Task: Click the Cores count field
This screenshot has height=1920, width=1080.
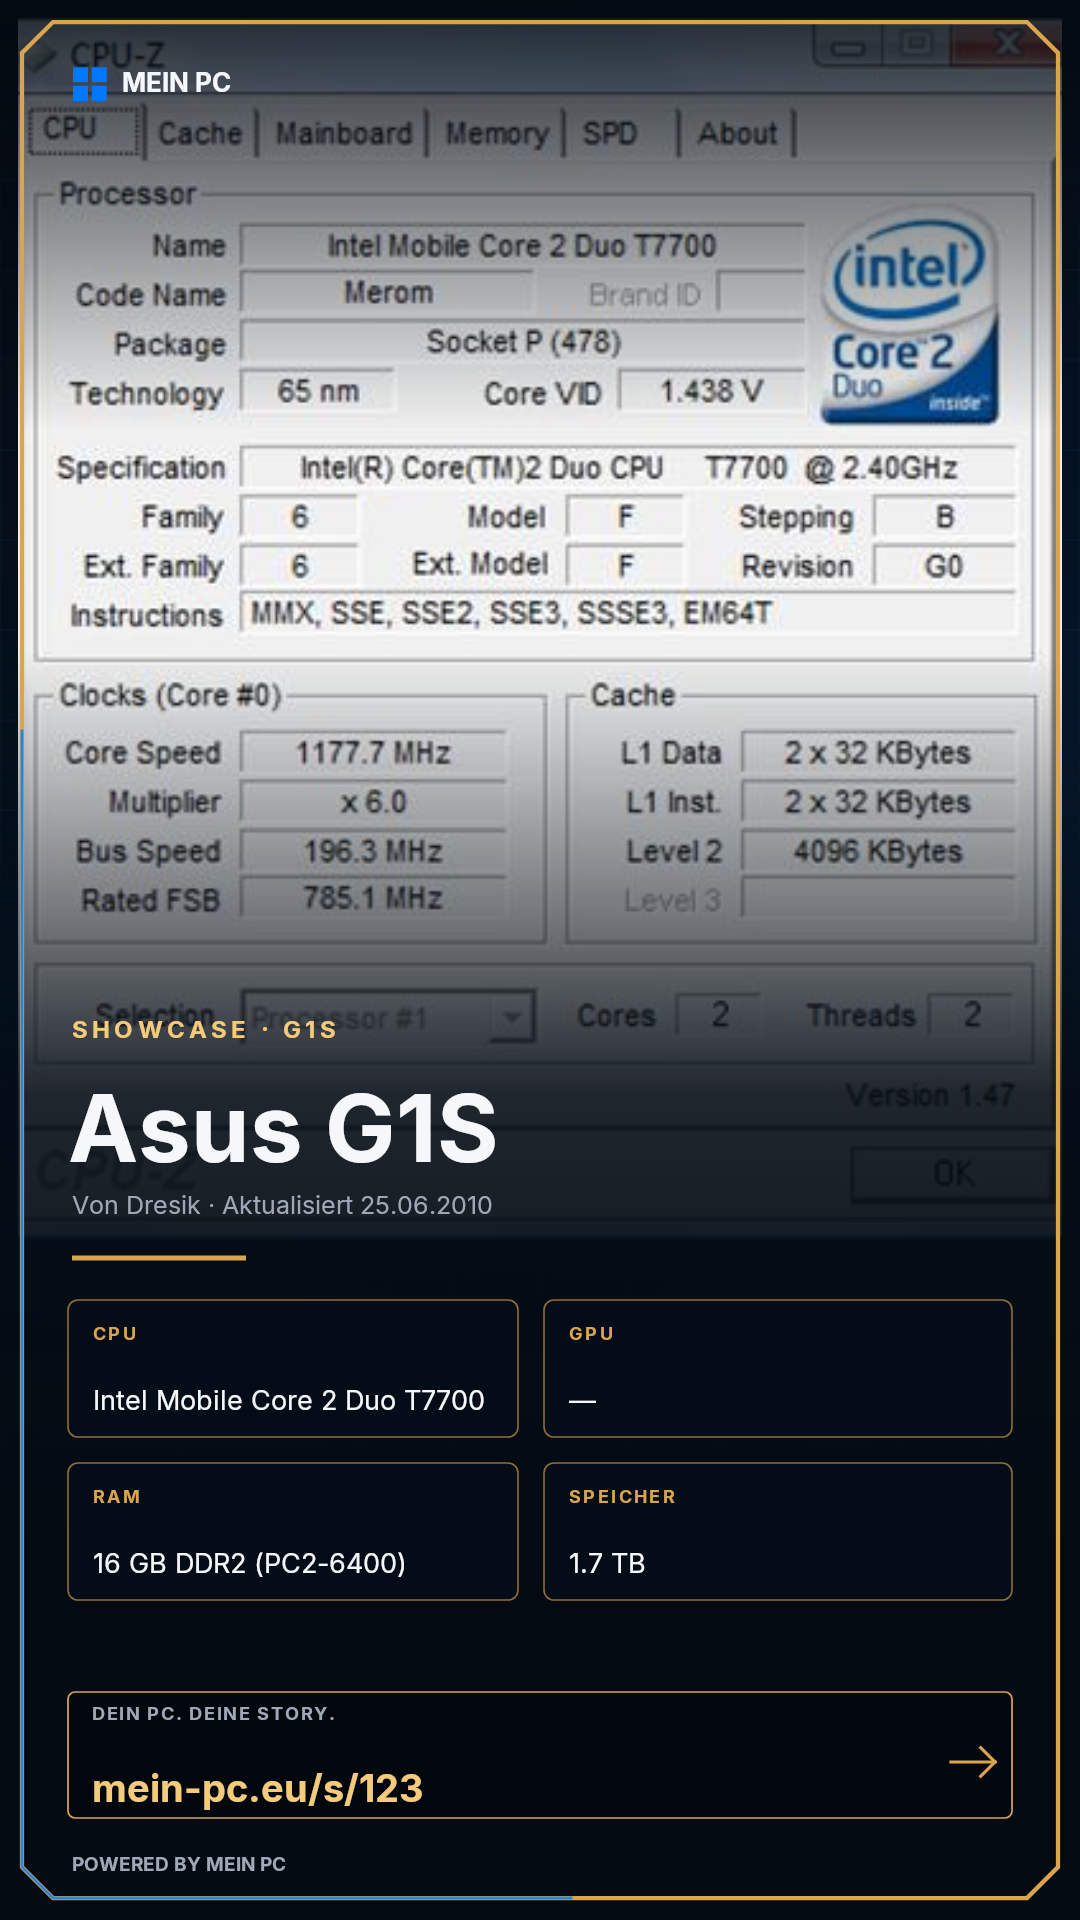Action: point(719,1014)
